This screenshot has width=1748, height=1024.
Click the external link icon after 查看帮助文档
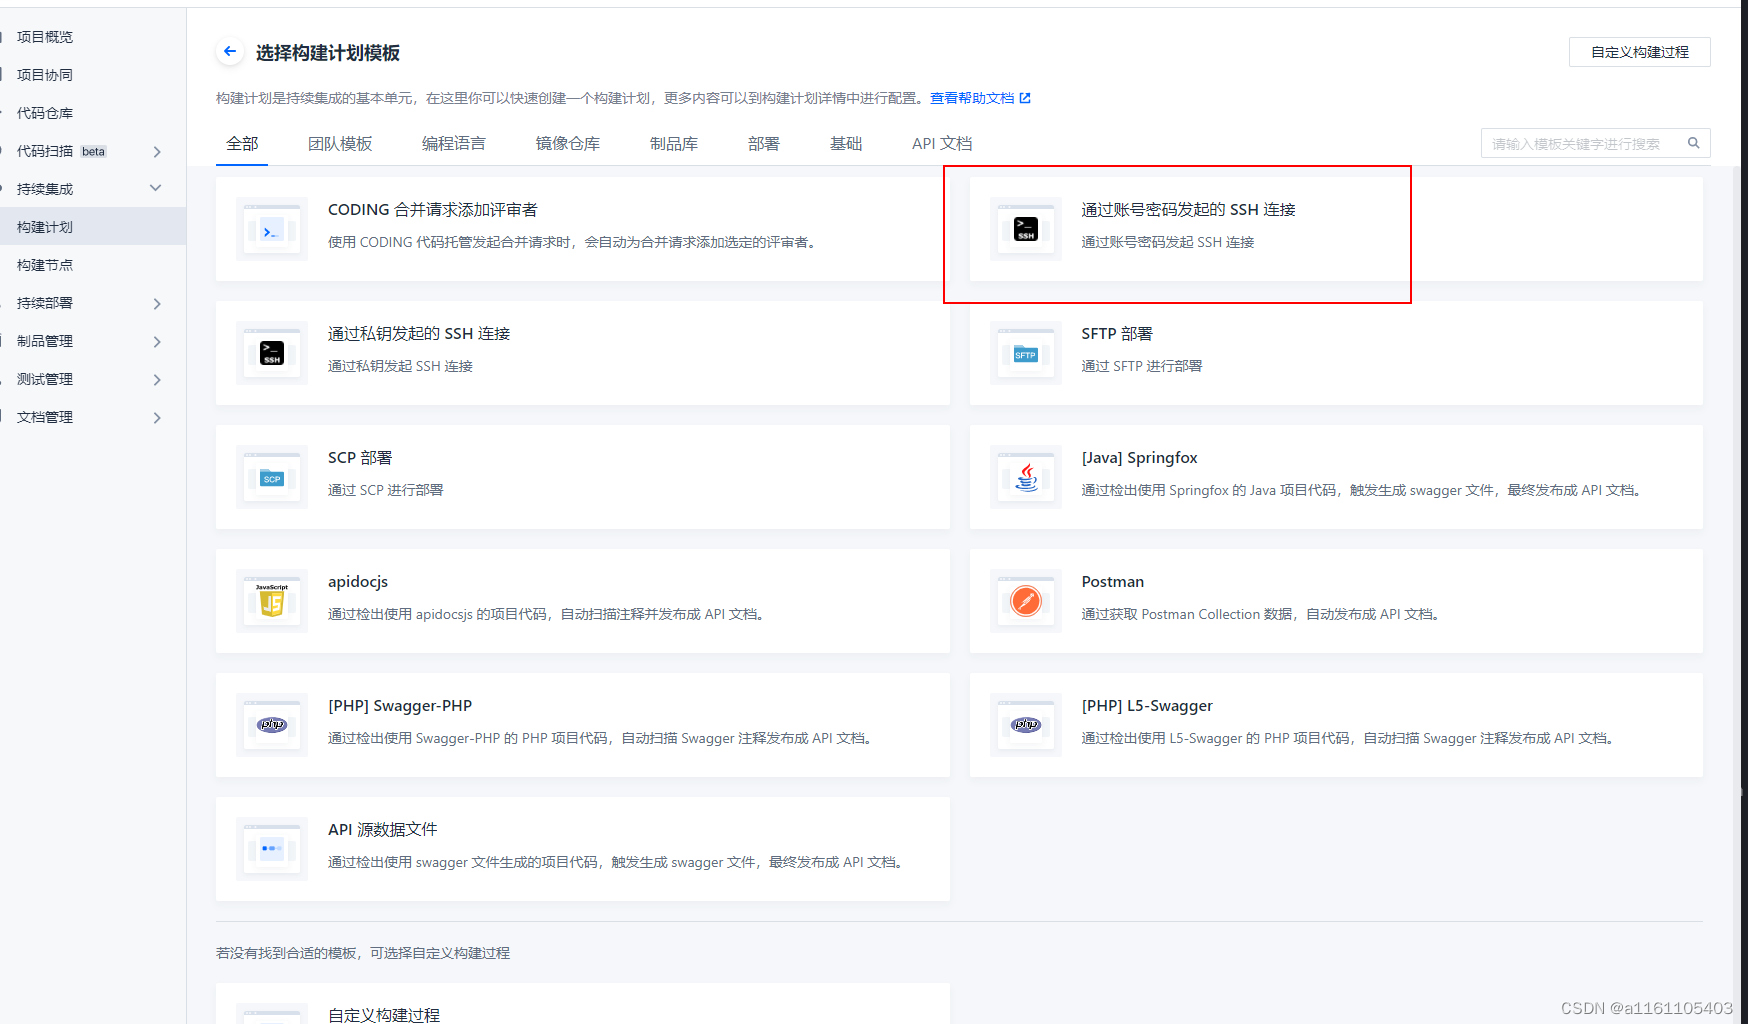(1025, 98)
